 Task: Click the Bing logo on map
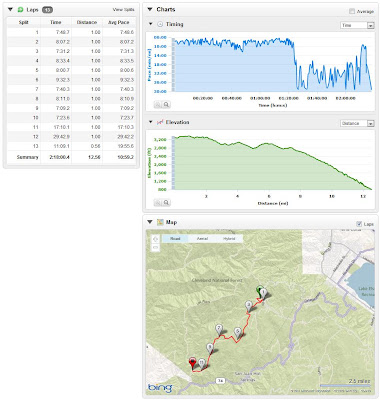[x=160, y=388]
